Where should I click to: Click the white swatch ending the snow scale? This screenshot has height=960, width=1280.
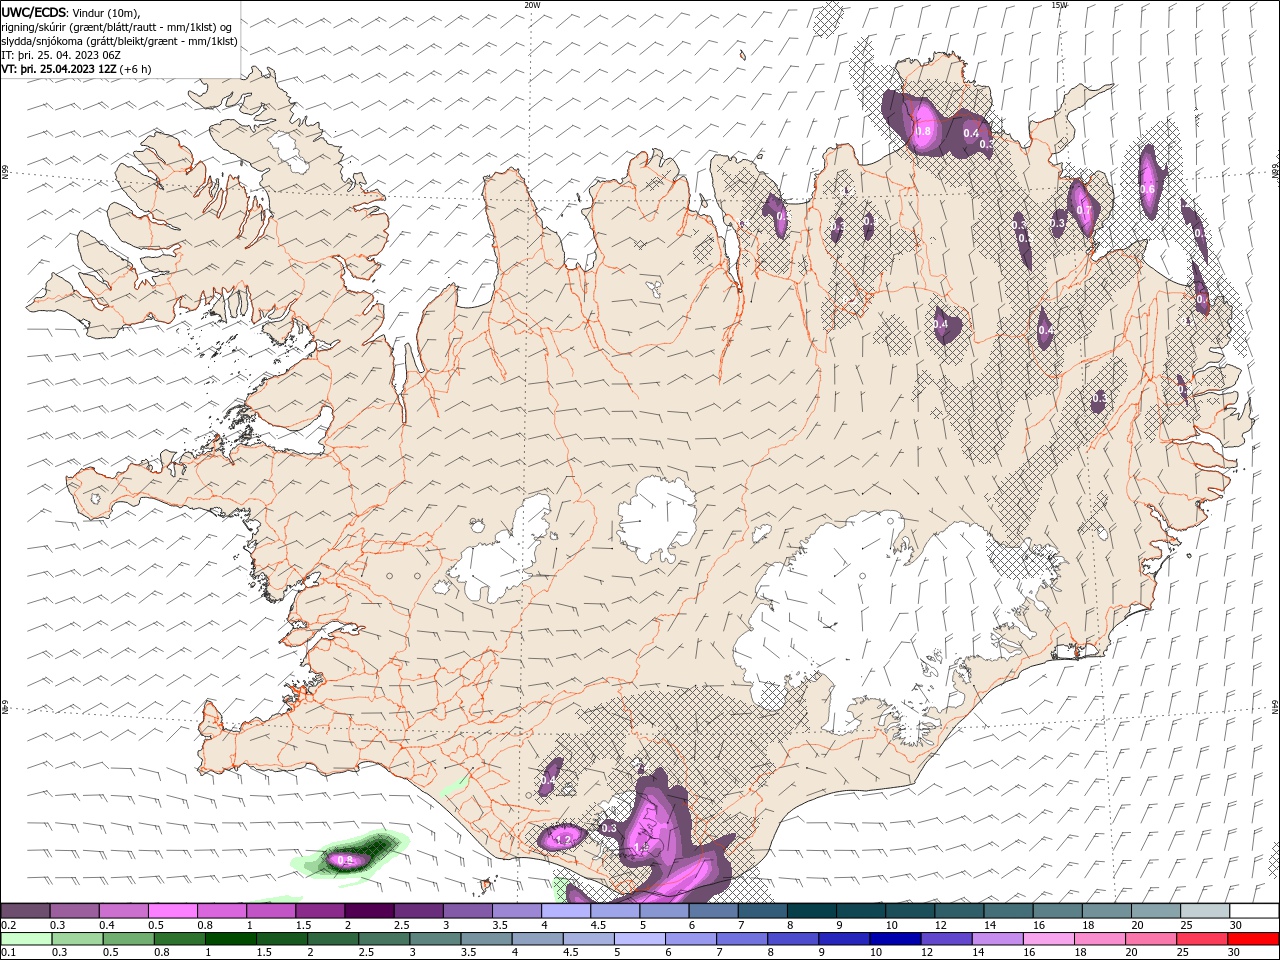pyautogui.click(x=1254, y=911)
